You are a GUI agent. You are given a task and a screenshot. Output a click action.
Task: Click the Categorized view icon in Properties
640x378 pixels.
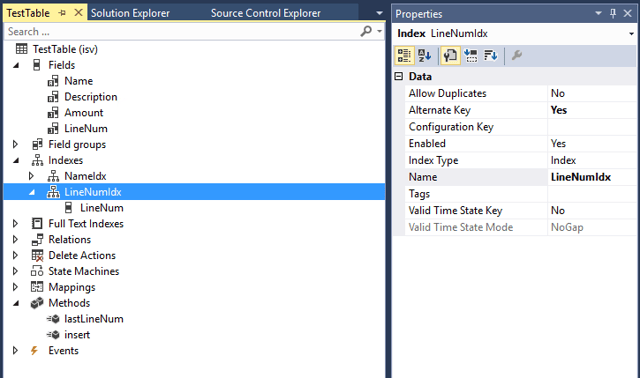point(404,56)
